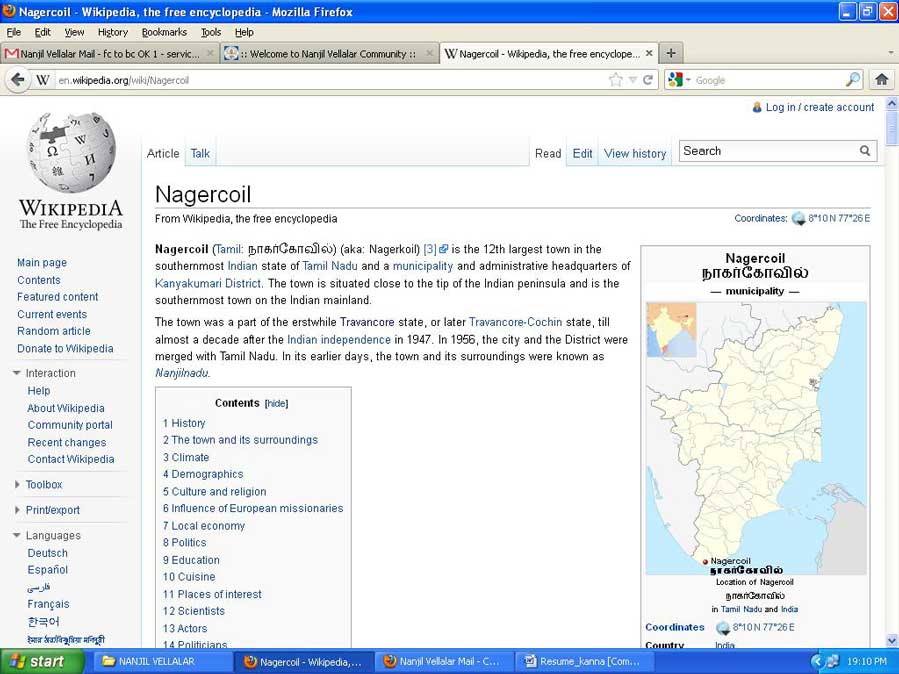The width and height of the screenshot is (899, 674).
Task: Click Log in / create account link
Action: (x=819, y=107)
